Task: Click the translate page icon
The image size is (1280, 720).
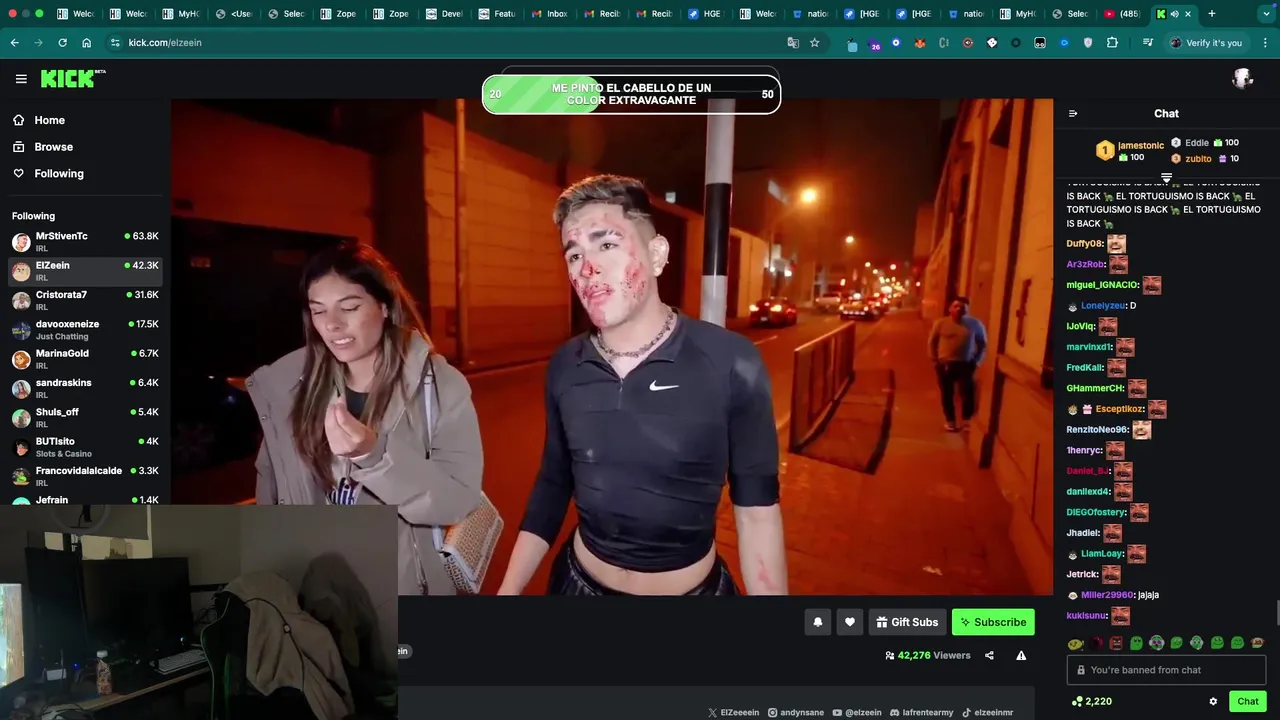Action: [793, 43]
